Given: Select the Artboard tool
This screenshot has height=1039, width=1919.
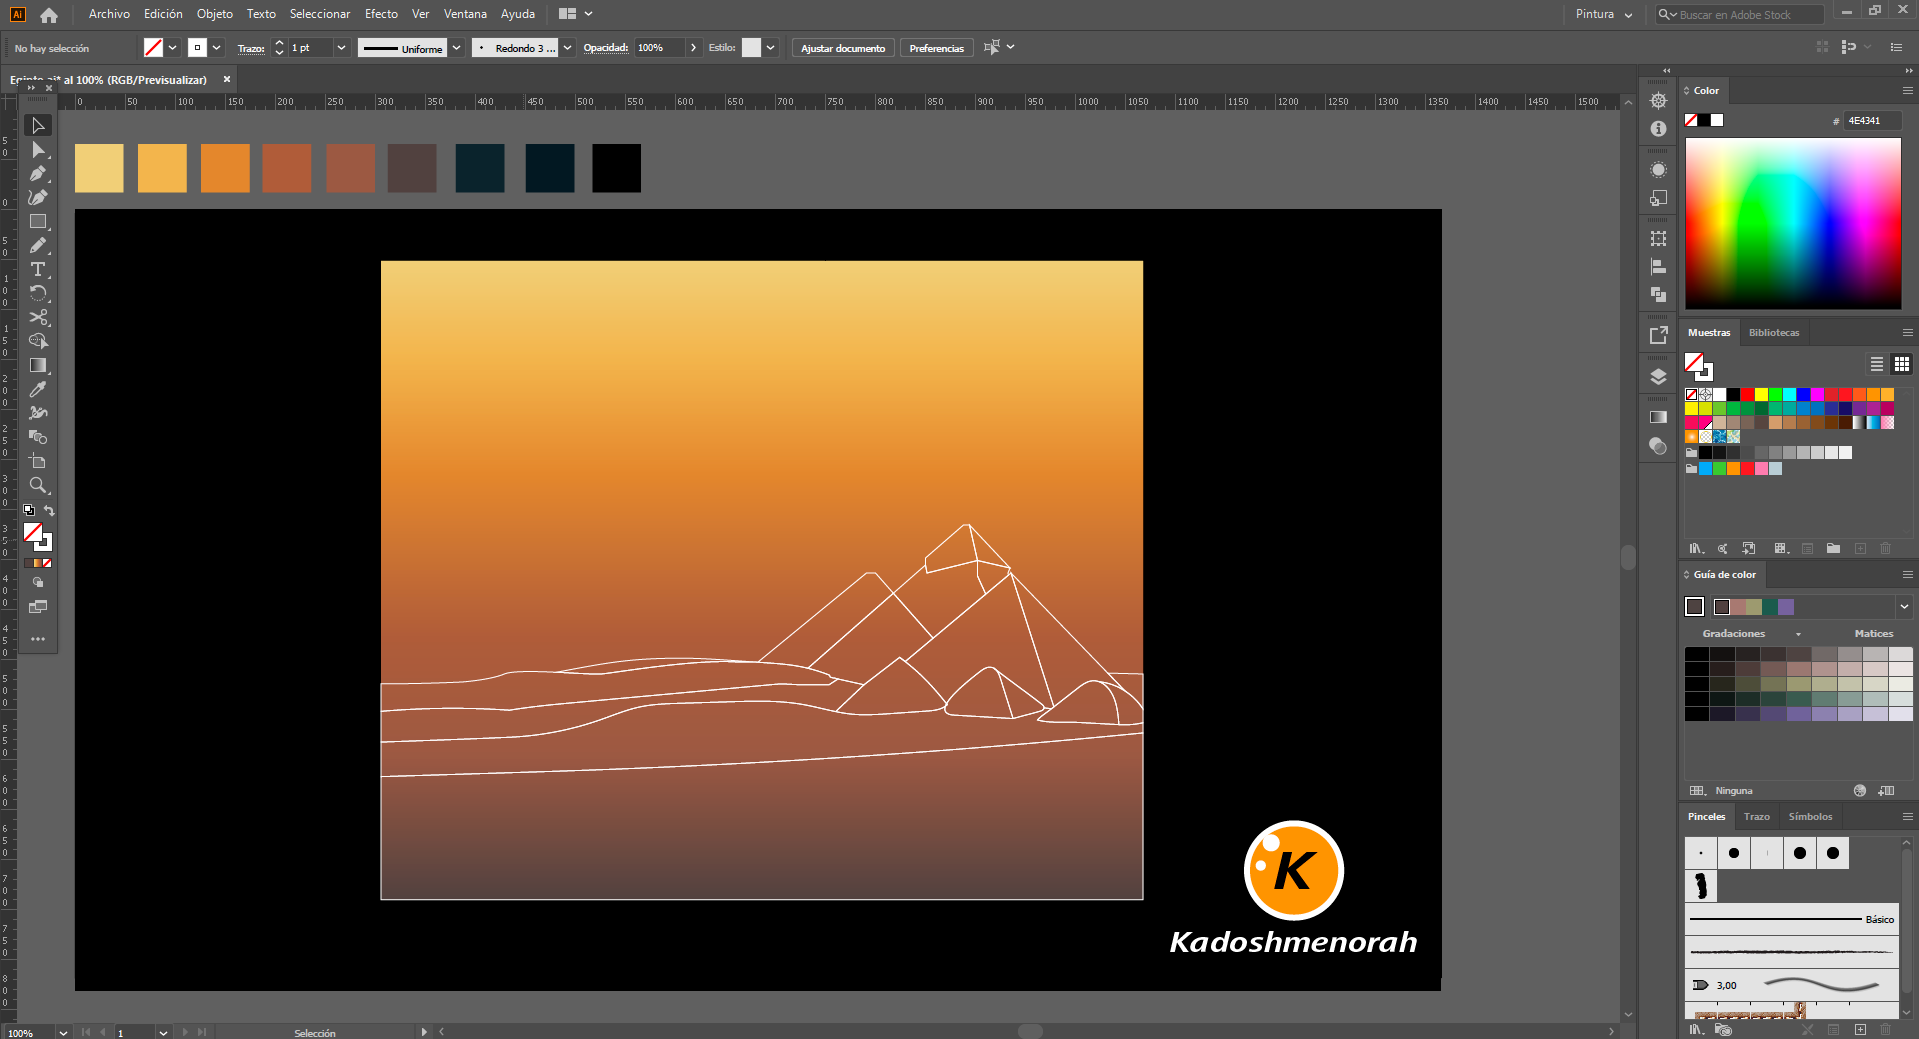Looking at the screenshot, I should 38,461.
